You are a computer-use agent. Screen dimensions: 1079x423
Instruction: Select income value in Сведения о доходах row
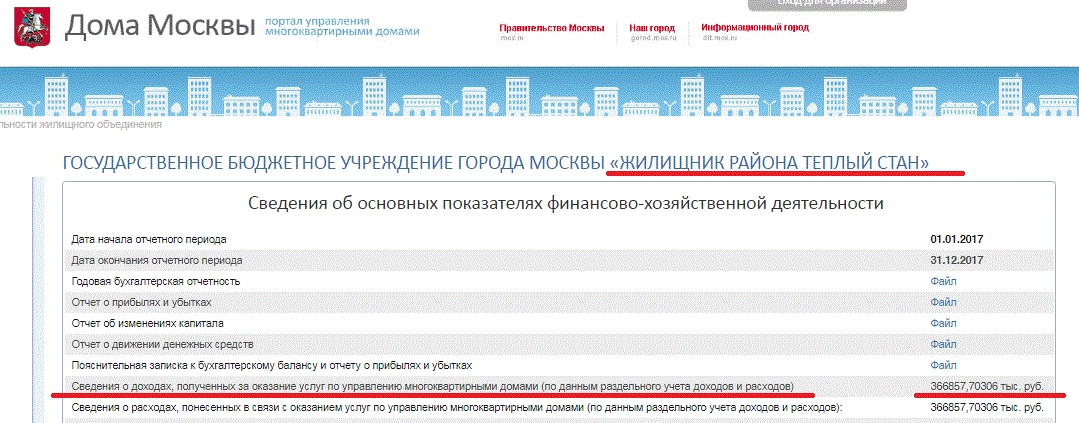pos(987,387)
